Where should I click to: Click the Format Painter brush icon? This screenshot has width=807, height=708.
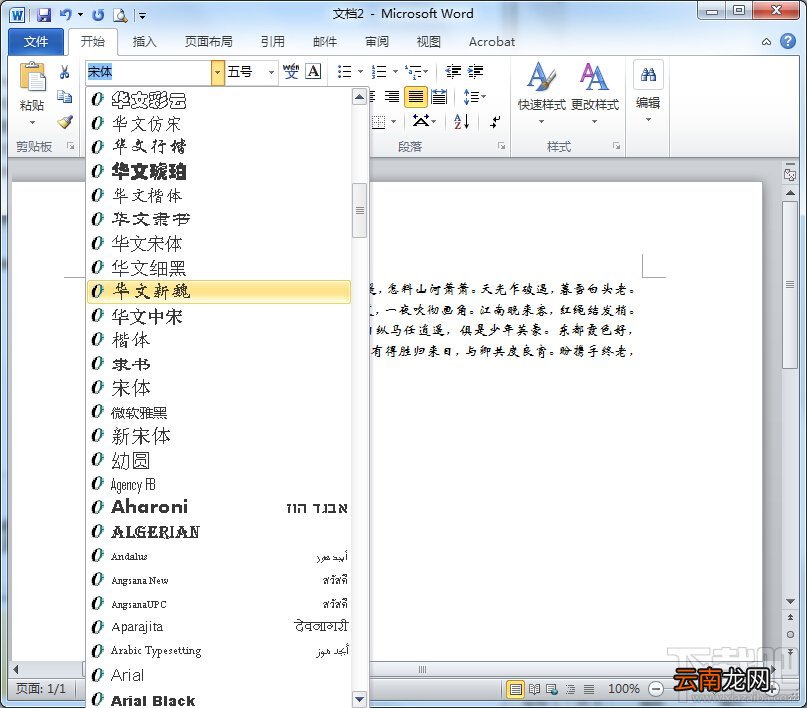(65, 122)
